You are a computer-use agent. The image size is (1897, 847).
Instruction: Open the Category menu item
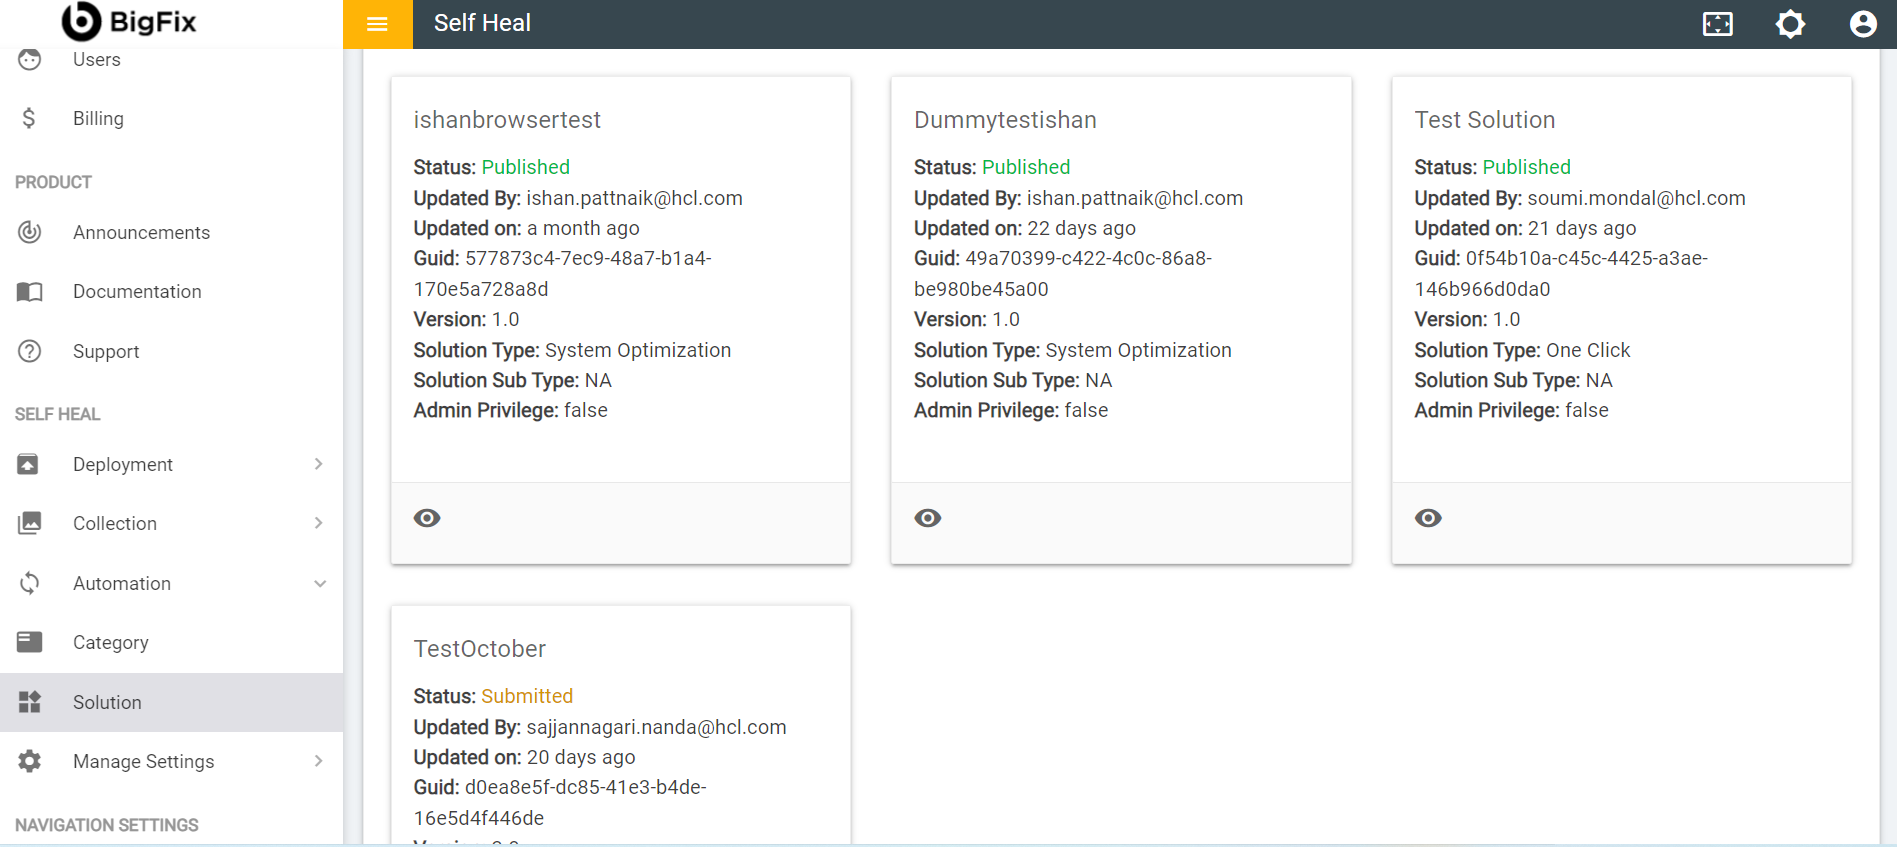click(110, 642)
